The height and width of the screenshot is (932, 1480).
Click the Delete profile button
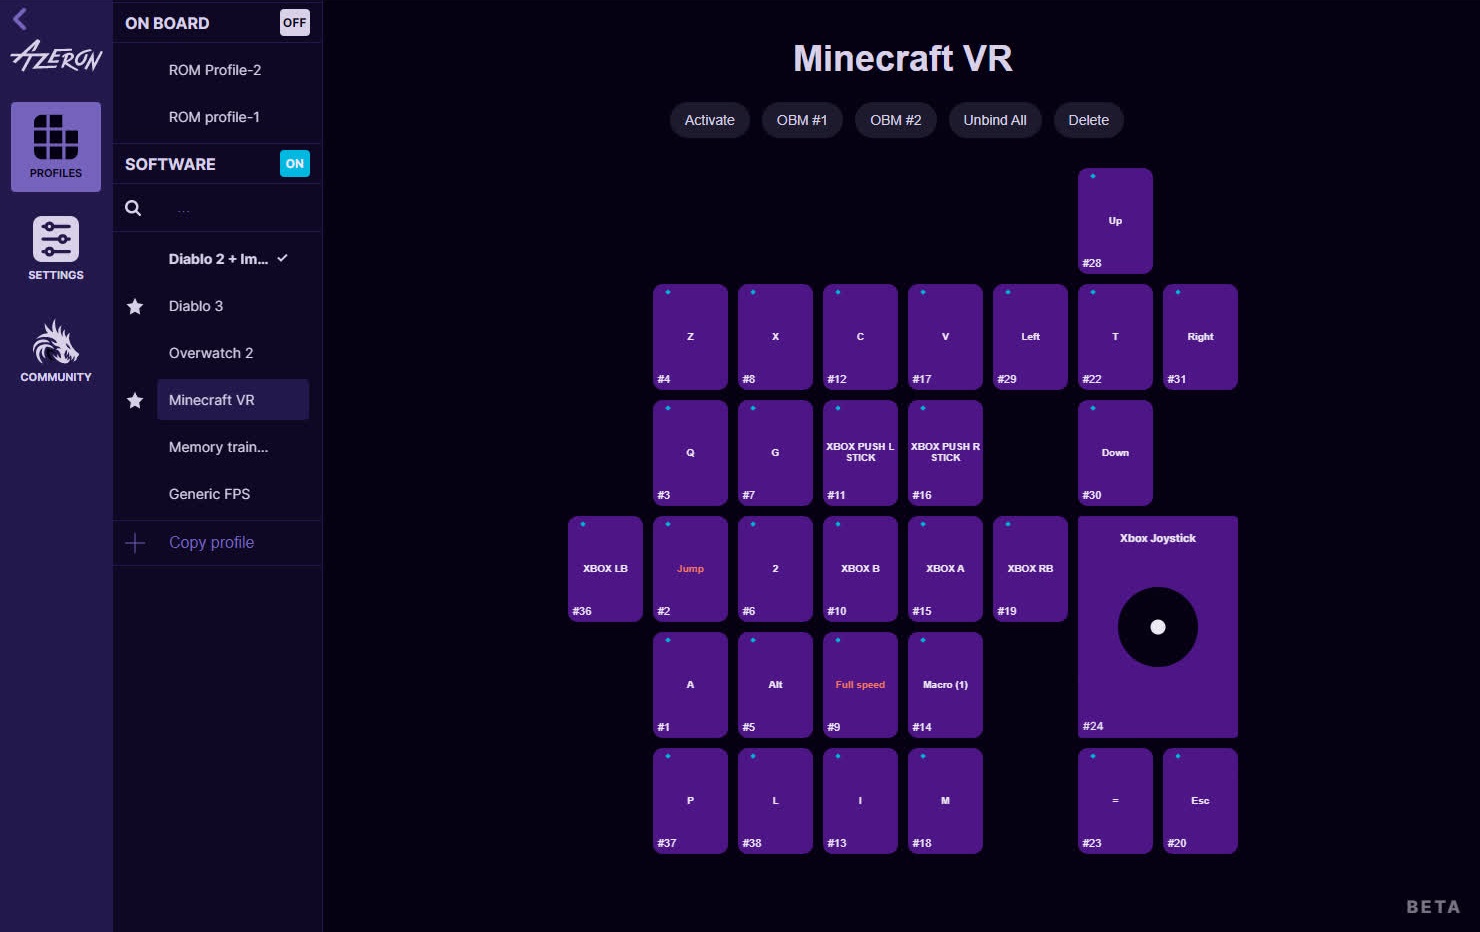pyautogui.click(x=1089, y=120)
